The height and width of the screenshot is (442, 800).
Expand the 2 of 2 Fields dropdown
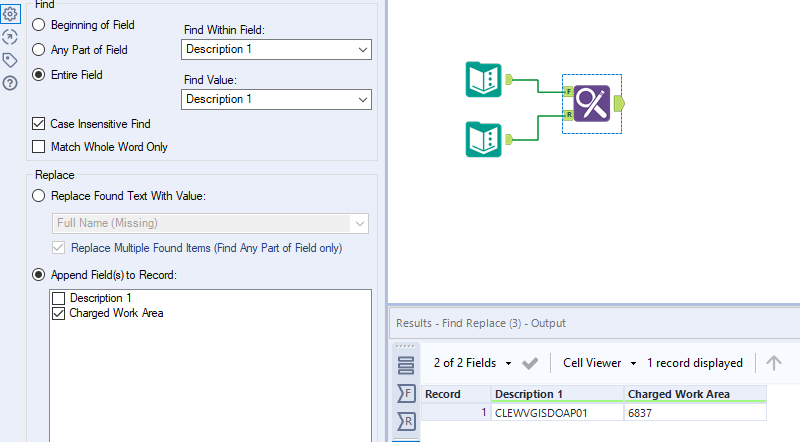pyautogui.click(x=473, y=363)
